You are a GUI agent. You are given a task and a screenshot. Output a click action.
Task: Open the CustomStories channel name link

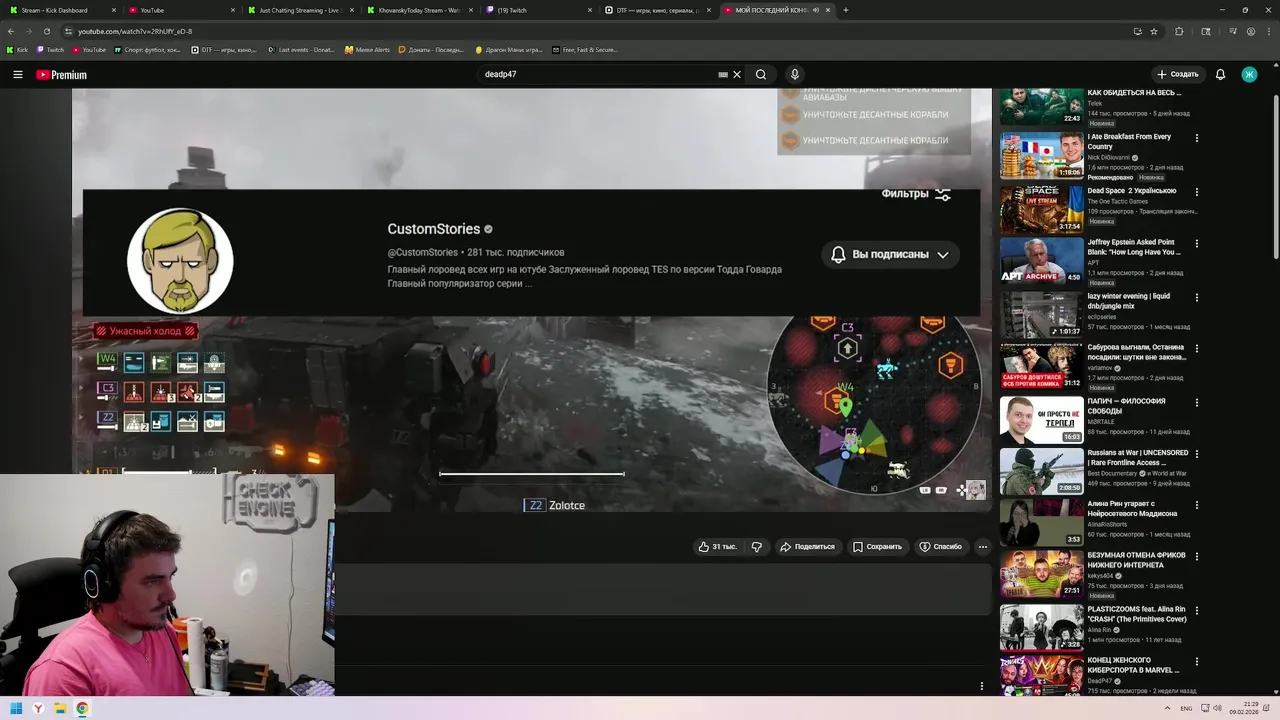(433, 229)
